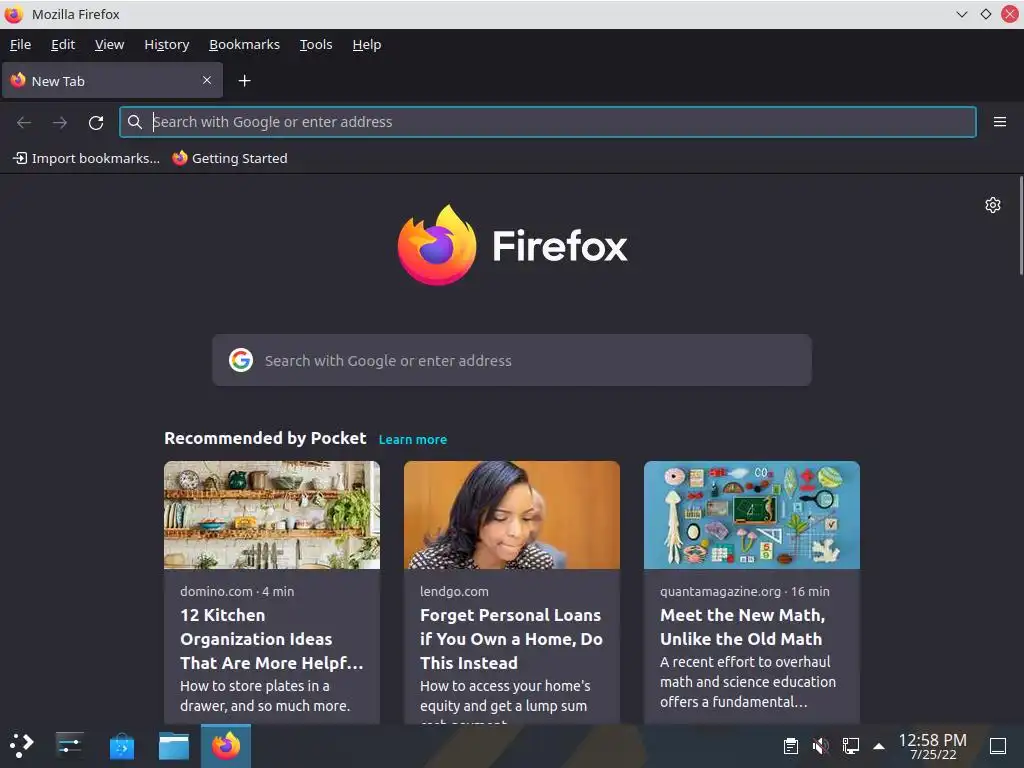Open kitchen shelves article thumbnail
This screenshot has width=1024, height=768.
(x=272, y=515)
